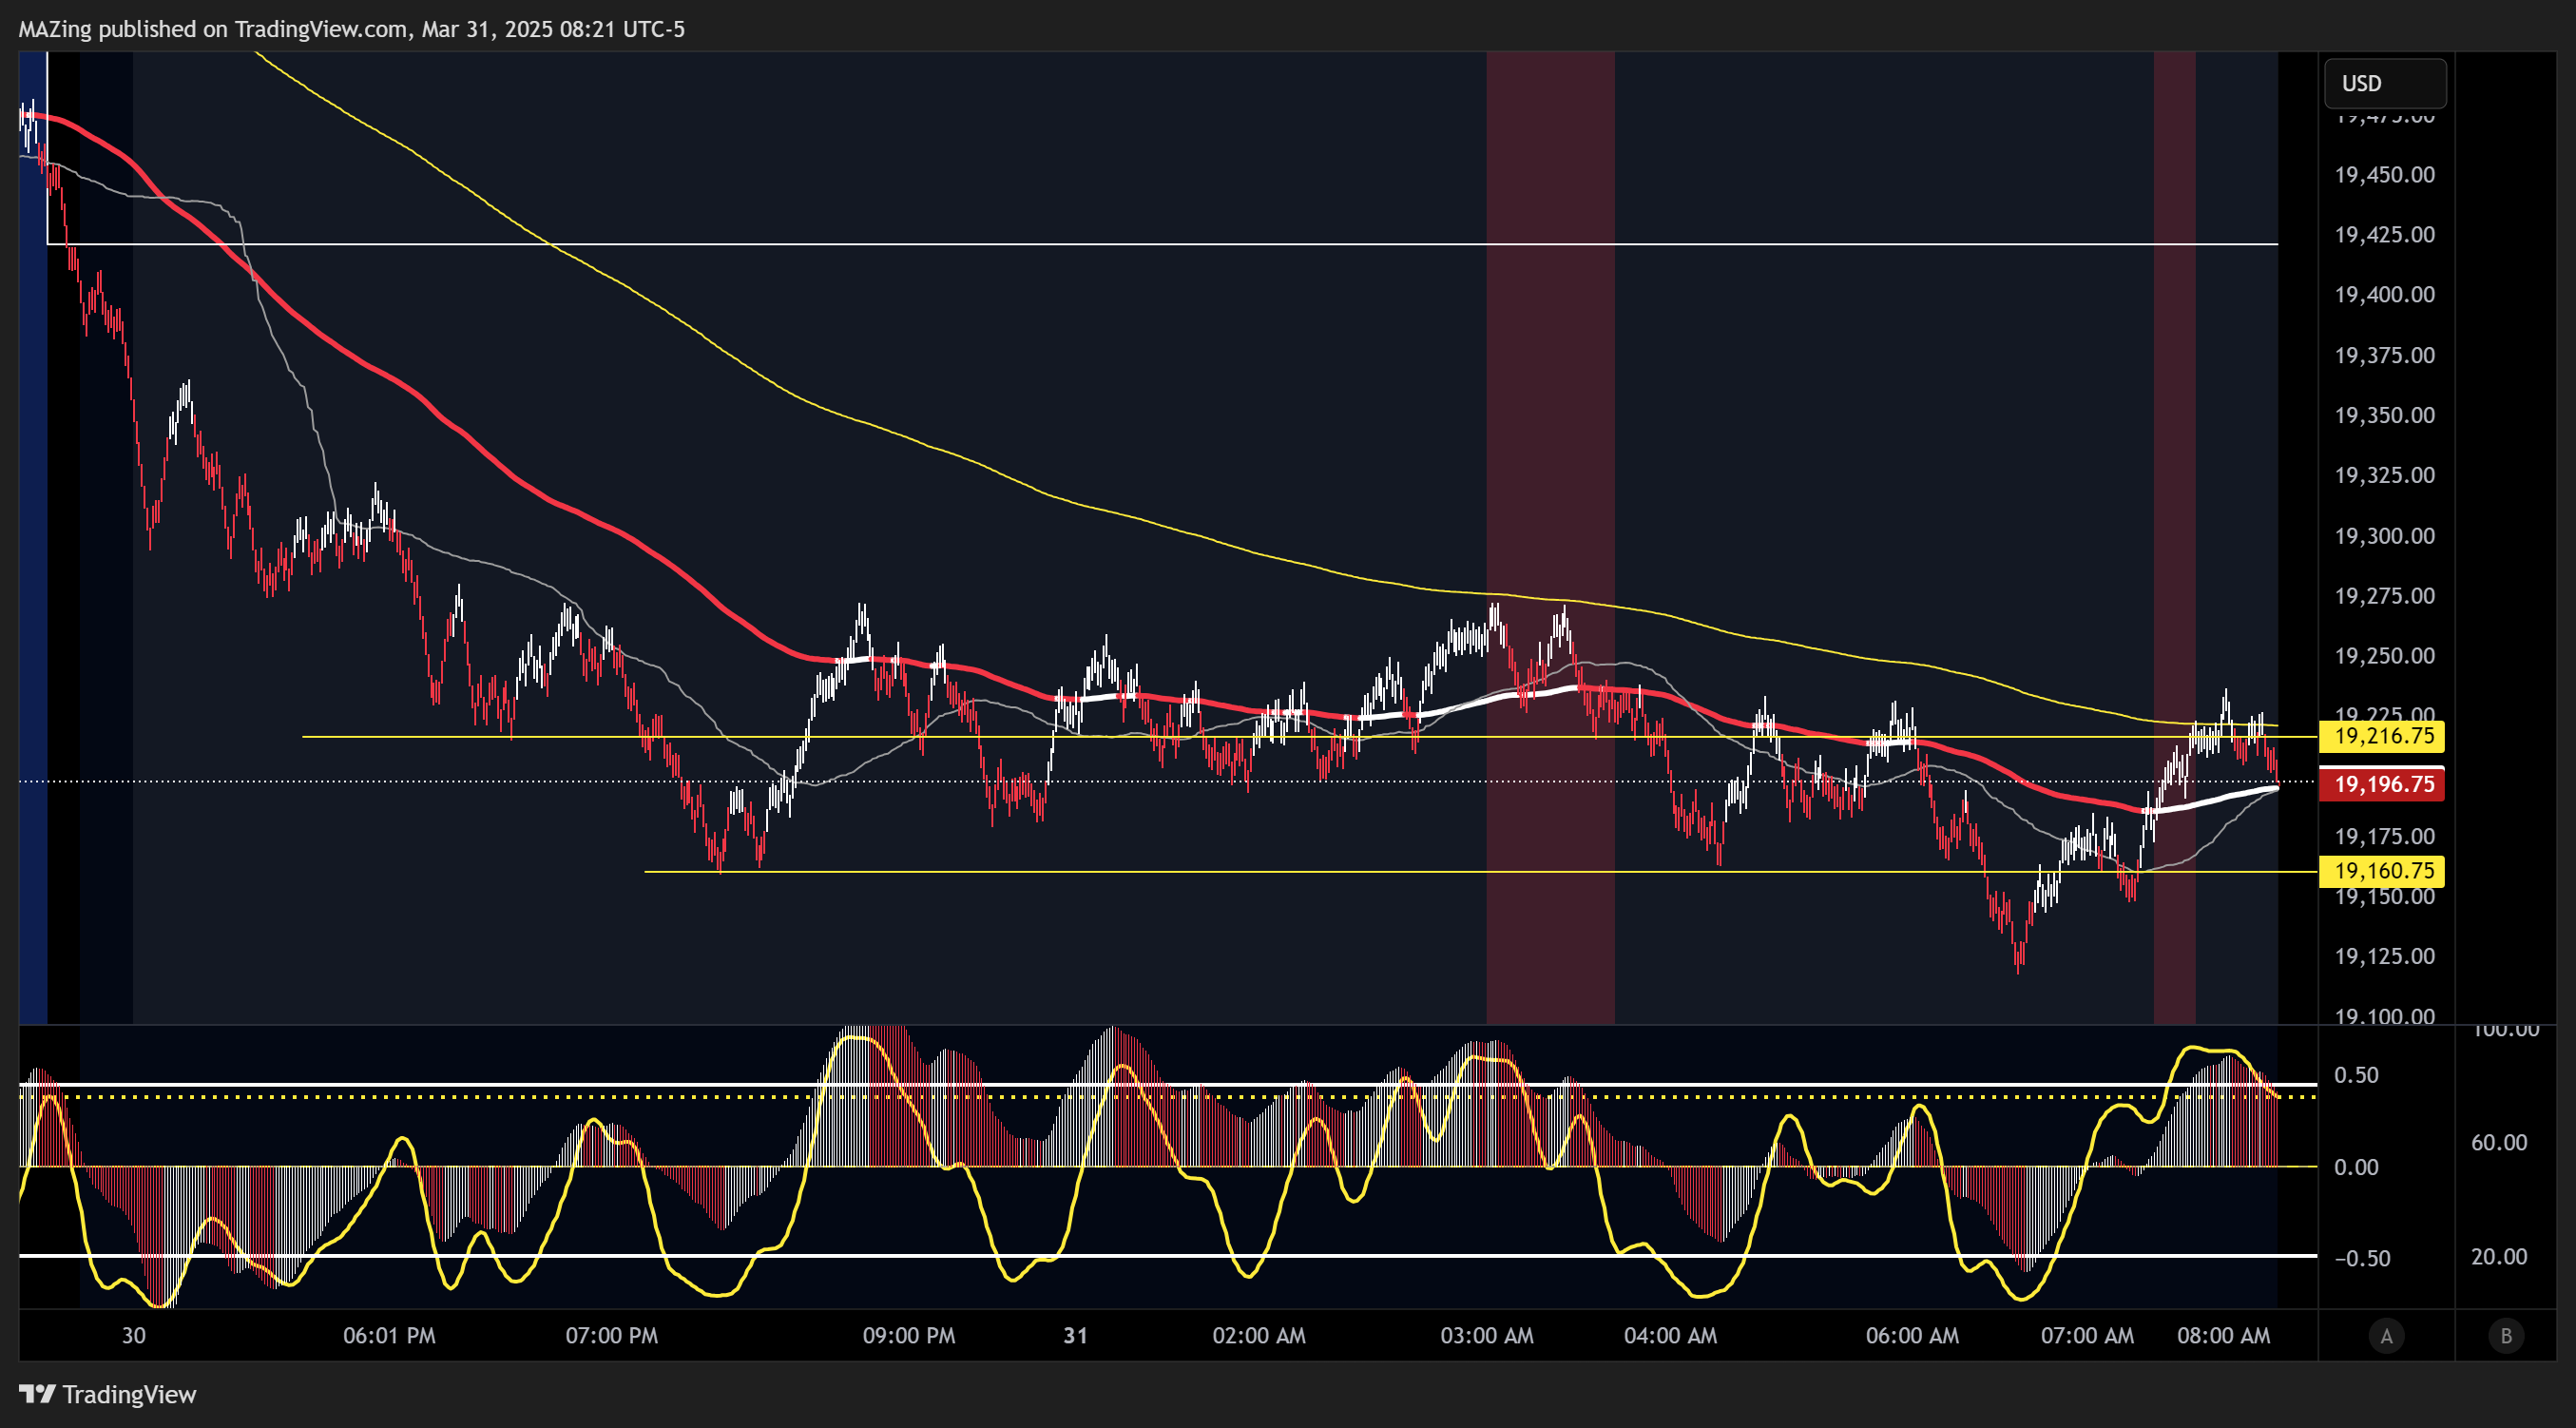Viewport: 2576px width, 1428px height.
Task: Click the 19,425.00 price axis label
Action: [2384, 235]
